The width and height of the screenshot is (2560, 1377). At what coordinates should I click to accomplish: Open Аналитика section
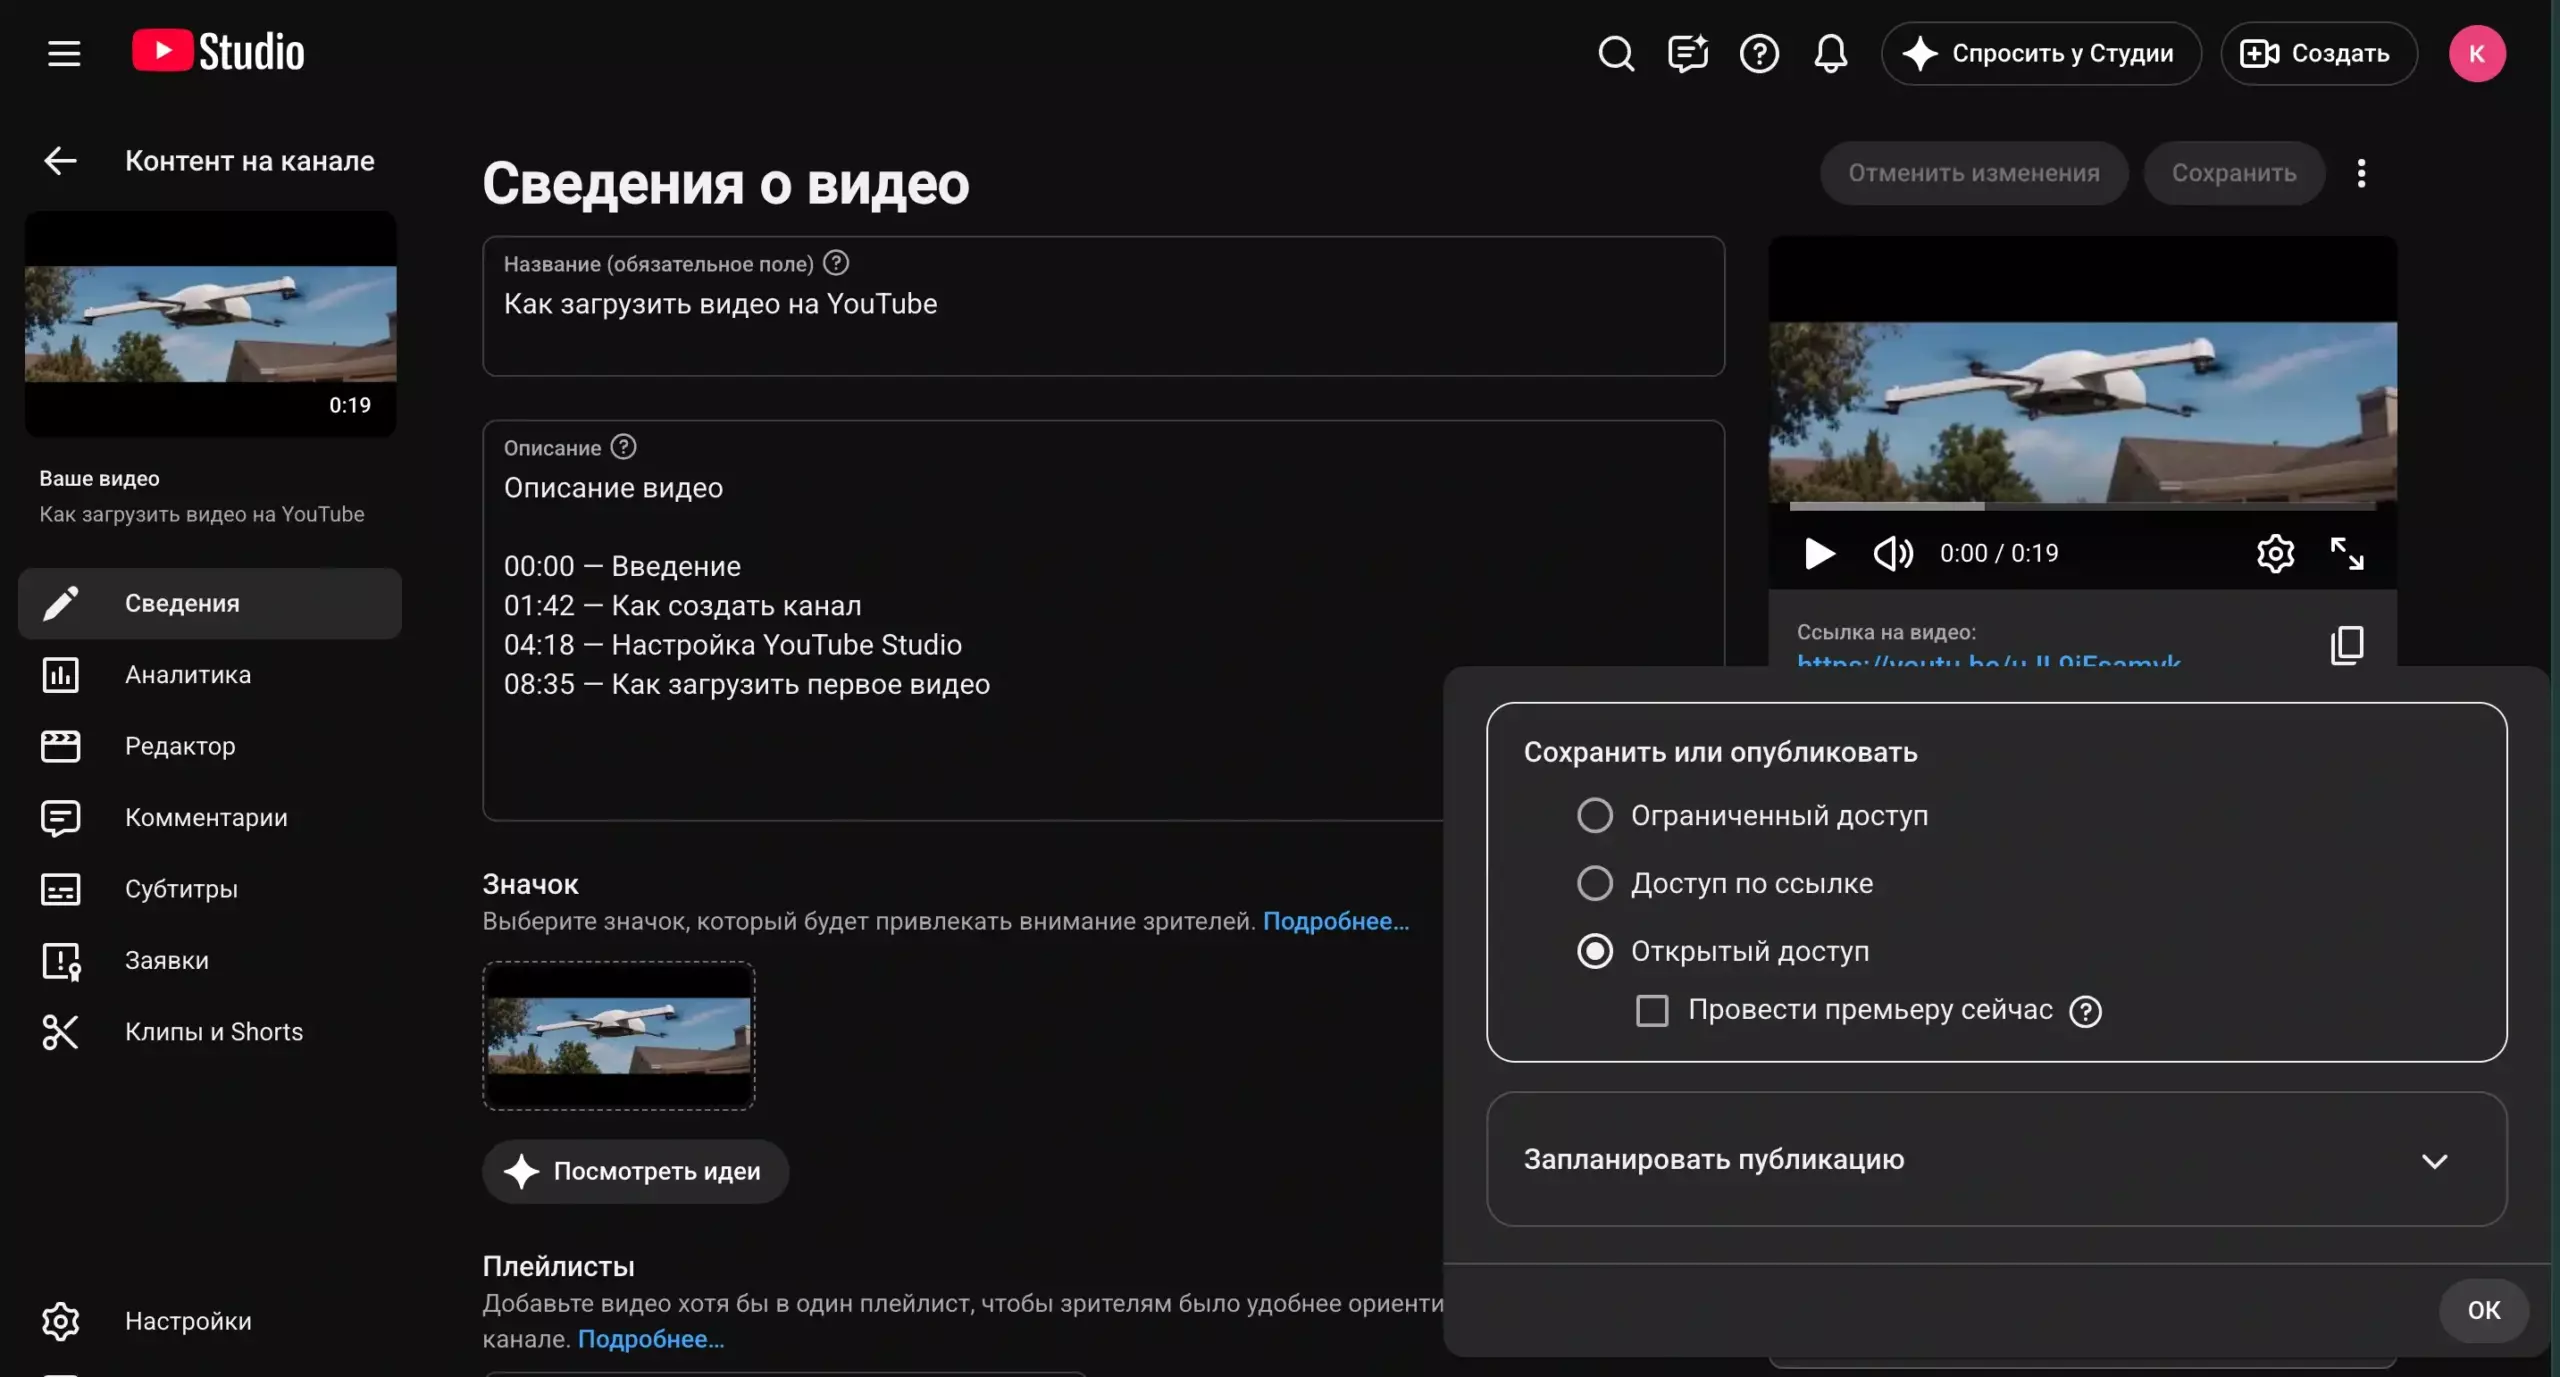pos(210,675)
